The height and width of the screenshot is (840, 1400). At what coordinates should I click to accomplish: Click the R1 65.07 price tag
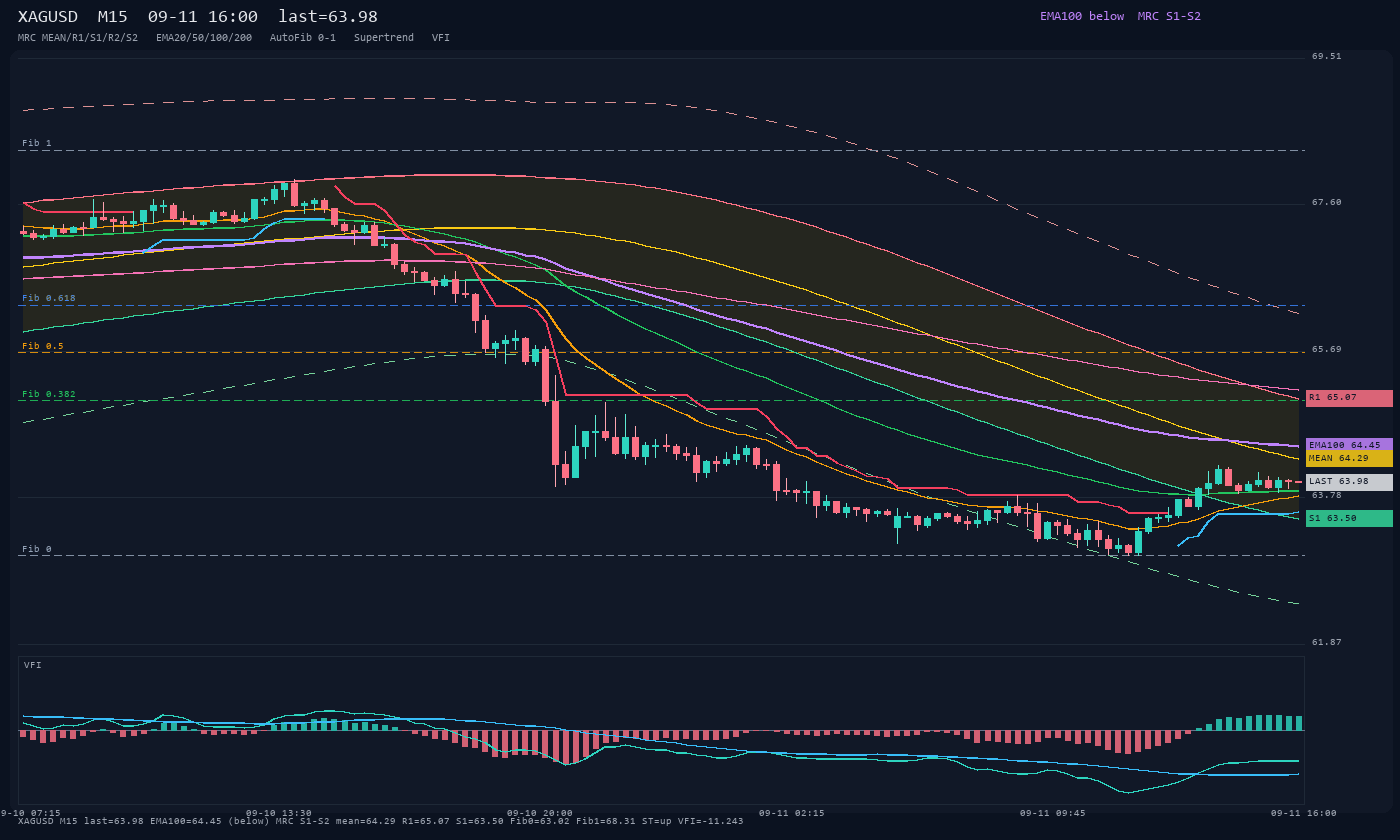[1349, 398]
